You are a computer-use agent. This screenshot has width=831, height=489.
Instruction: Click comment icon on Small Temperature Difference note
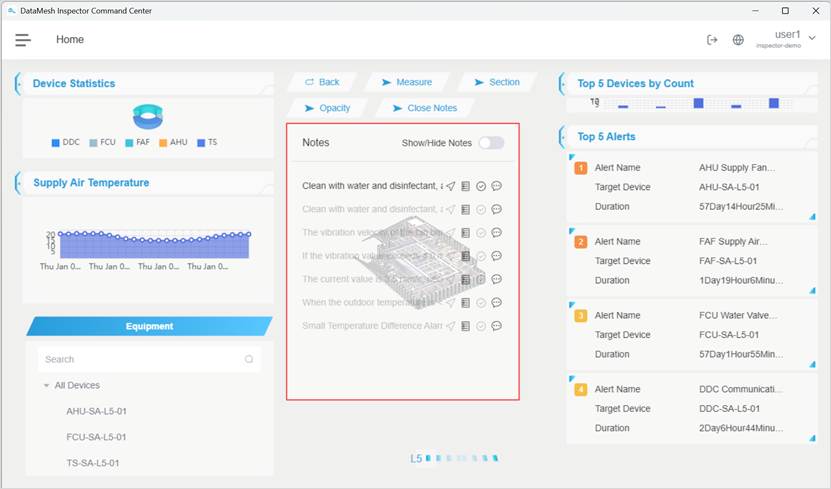(496, 326)
